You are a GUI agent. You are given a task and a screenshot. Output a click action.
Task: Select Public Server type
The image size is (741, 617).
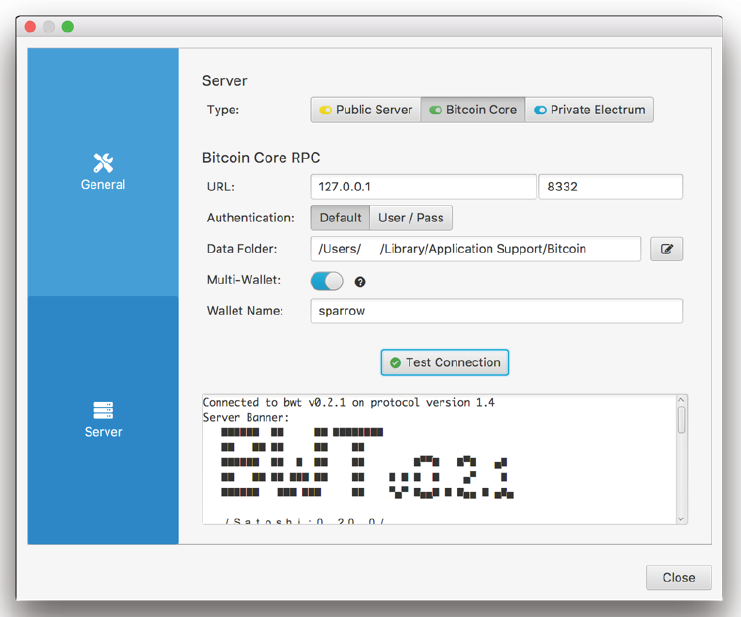pos(366,110)
